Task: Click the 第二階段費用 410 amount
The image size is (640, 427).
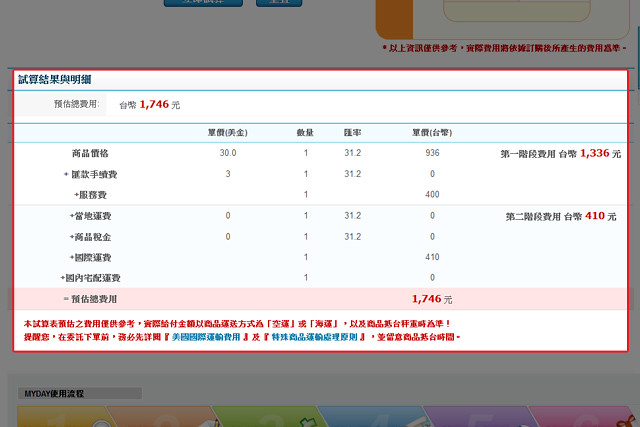Action: (x=595, y=216)
